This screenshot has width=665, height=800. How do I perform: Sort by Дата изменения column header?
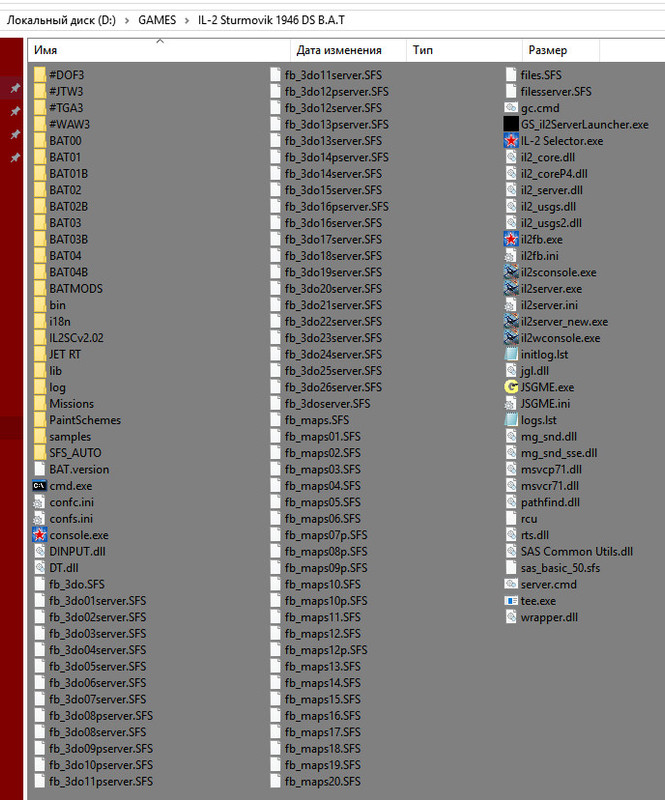tap(339, 50)
